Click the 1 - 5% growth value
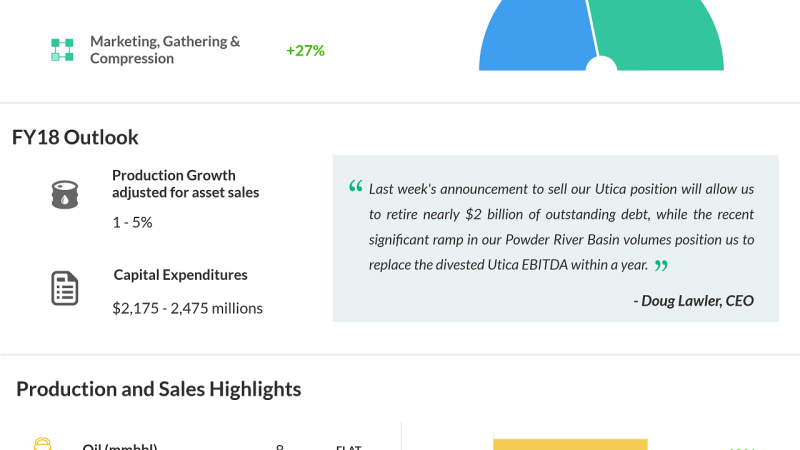Viewport: 800px width, 450px height. coord(132,222)
